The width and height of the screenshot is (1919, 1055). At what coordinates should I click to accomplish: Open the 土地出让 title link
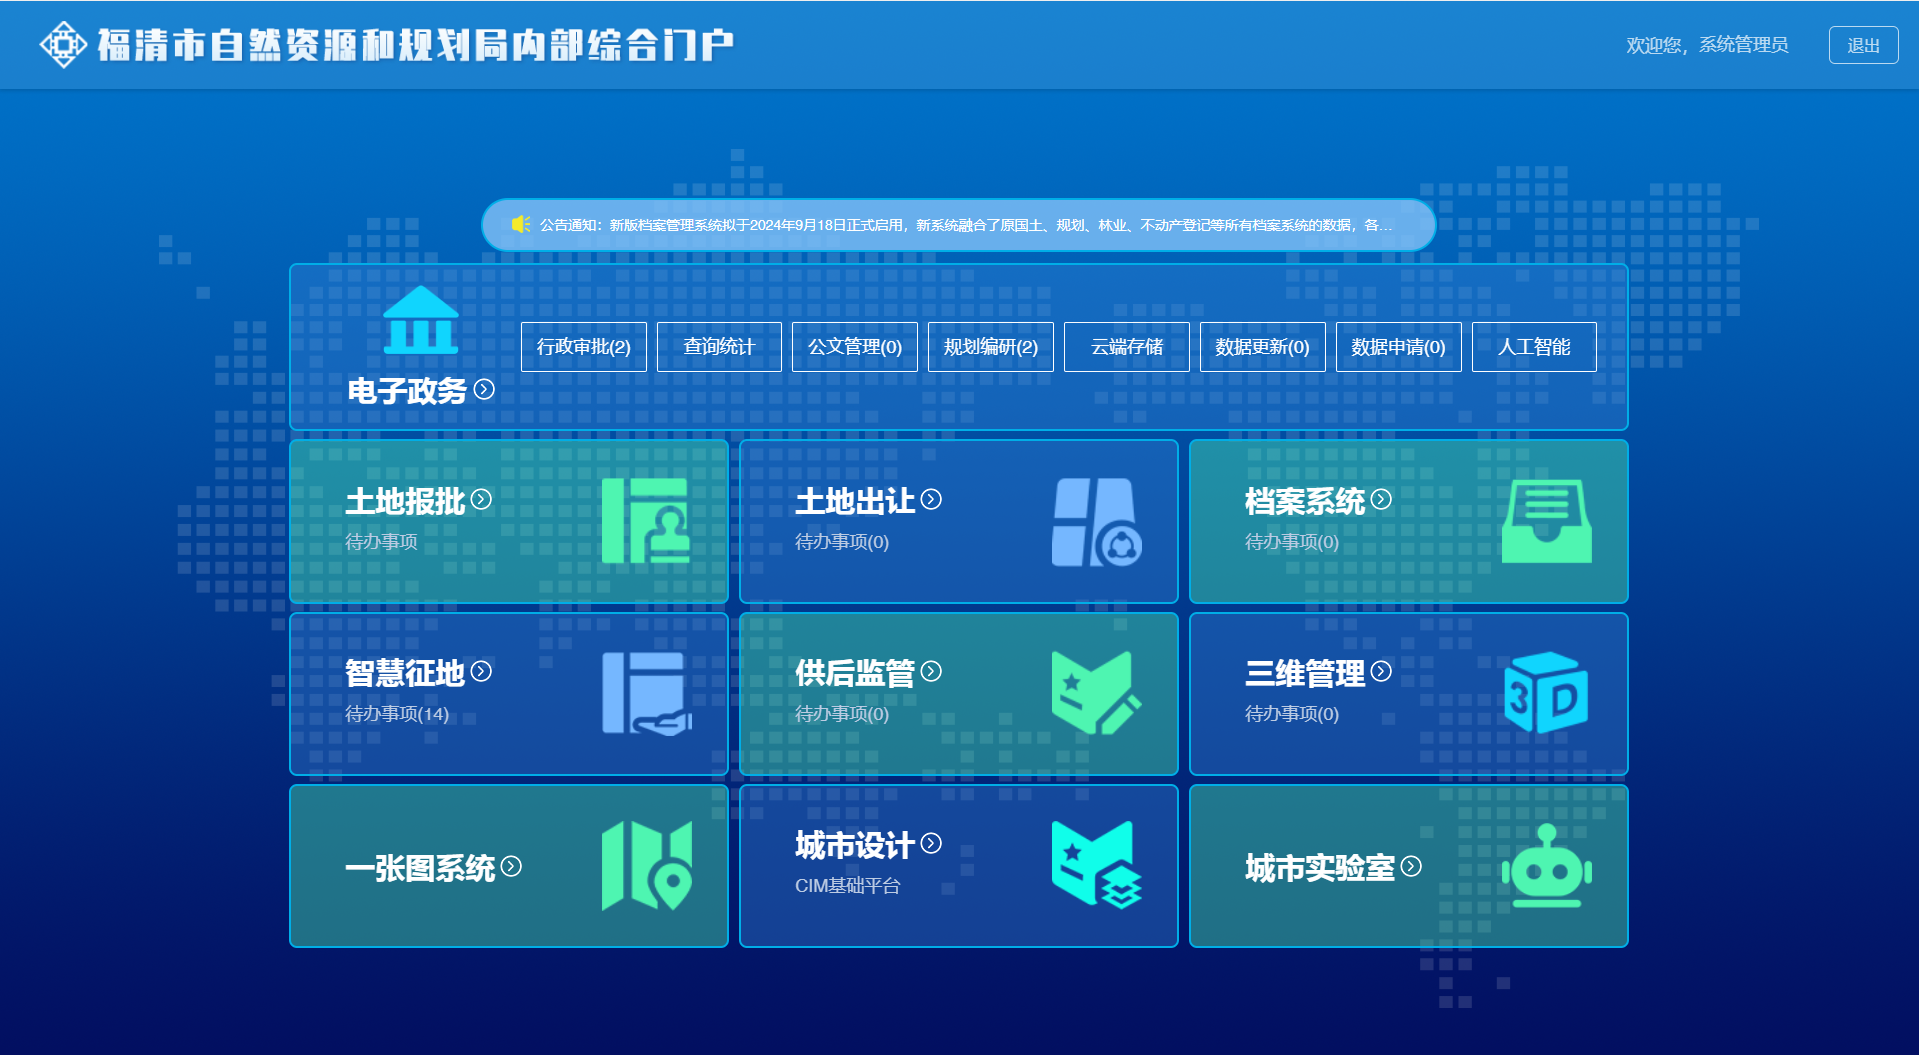coord(855,501)
